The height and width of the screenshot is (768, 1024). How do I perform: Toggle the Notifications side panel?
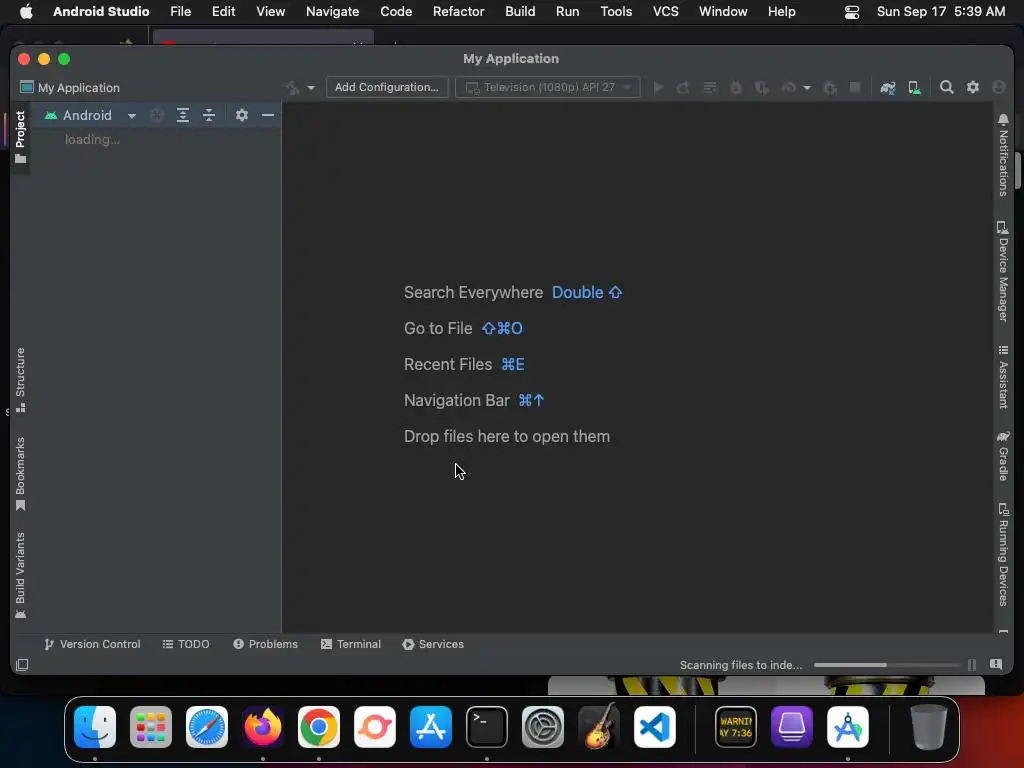(1003, 155)
